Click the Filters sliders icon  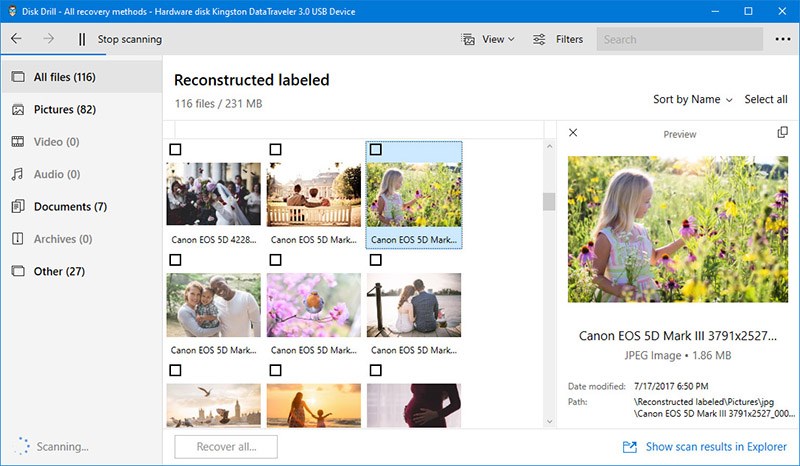coord(539,39)
